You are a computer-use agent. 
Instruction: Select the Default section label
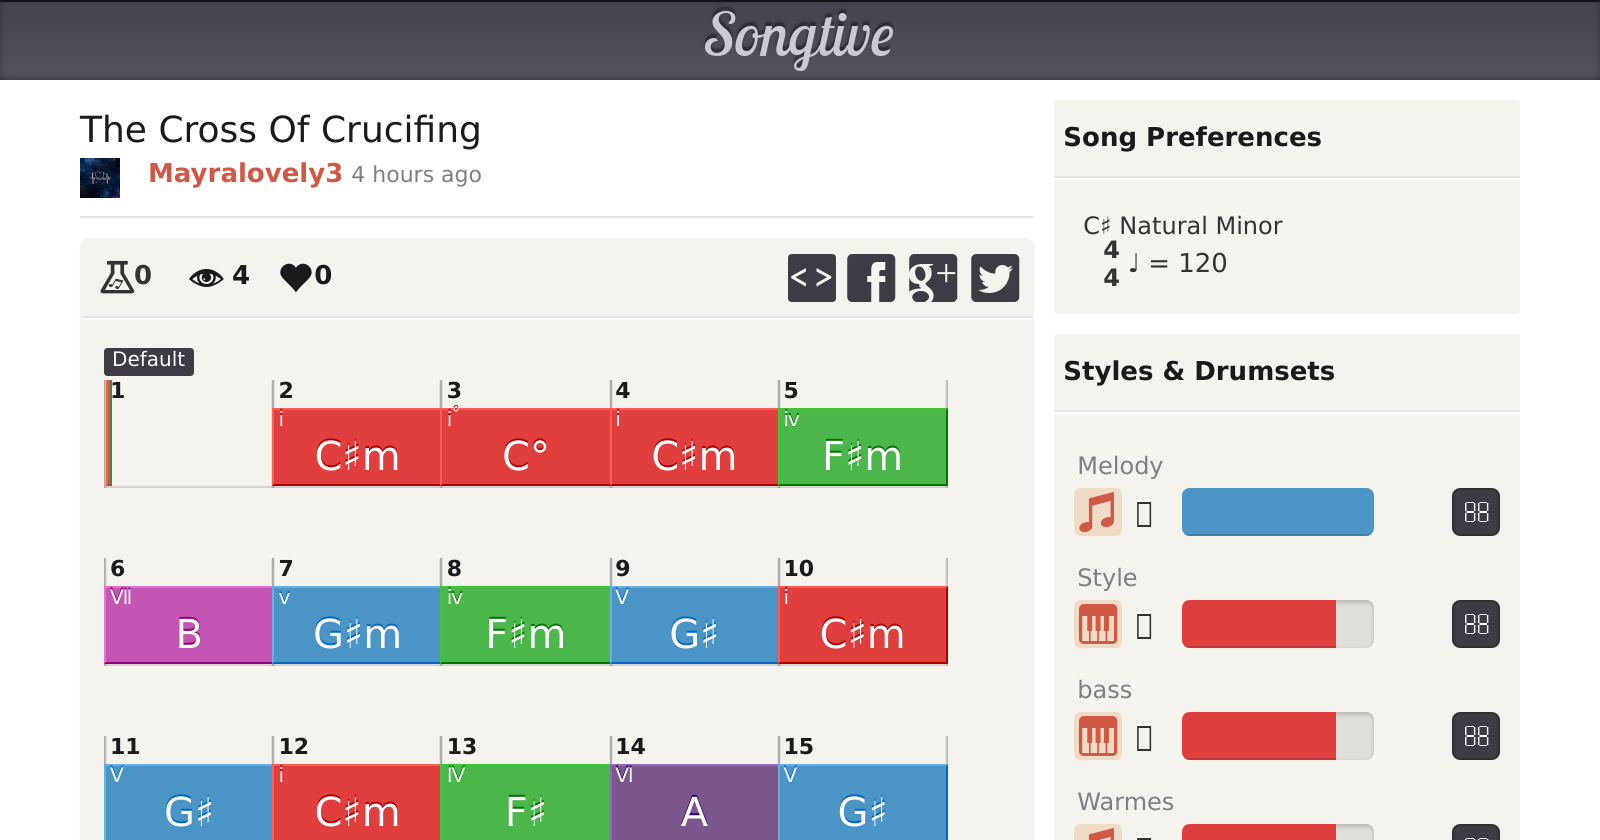[148, 360]
